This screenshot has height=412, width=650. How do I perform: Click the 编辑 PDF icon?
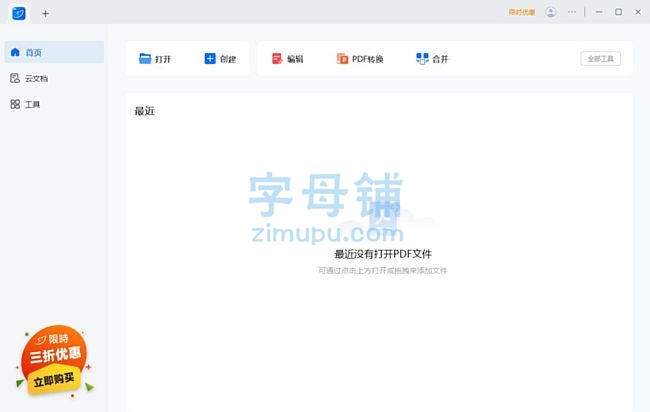(277, 58)
